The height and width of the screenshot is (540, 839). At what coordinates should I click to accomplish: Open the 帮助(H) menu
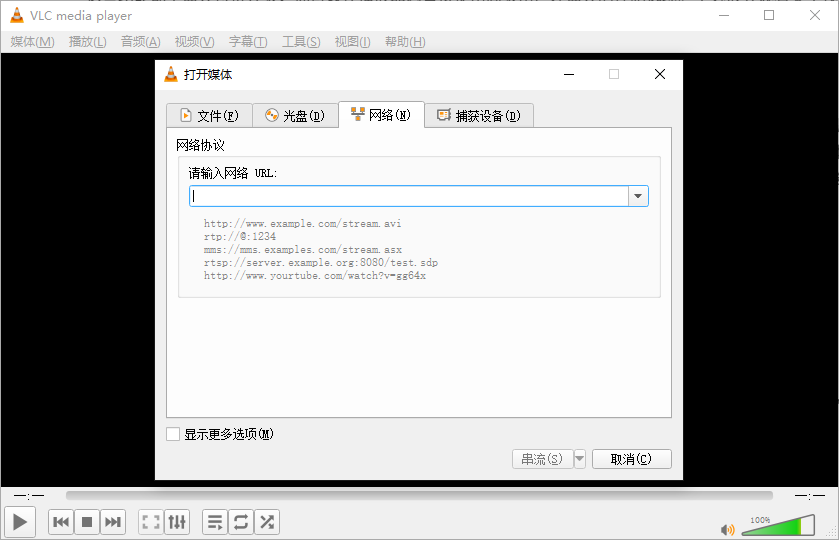coord(405,42)
